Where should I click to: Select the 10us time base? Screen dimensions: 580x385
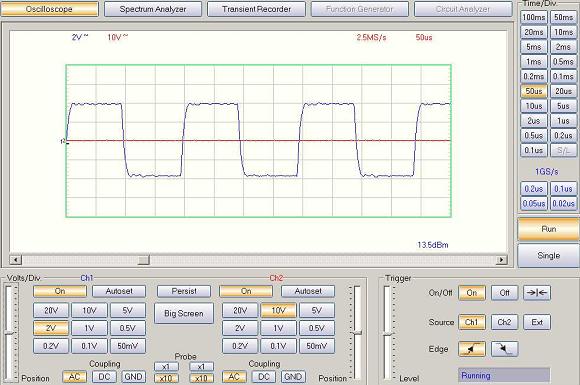(x=534, y=106)
